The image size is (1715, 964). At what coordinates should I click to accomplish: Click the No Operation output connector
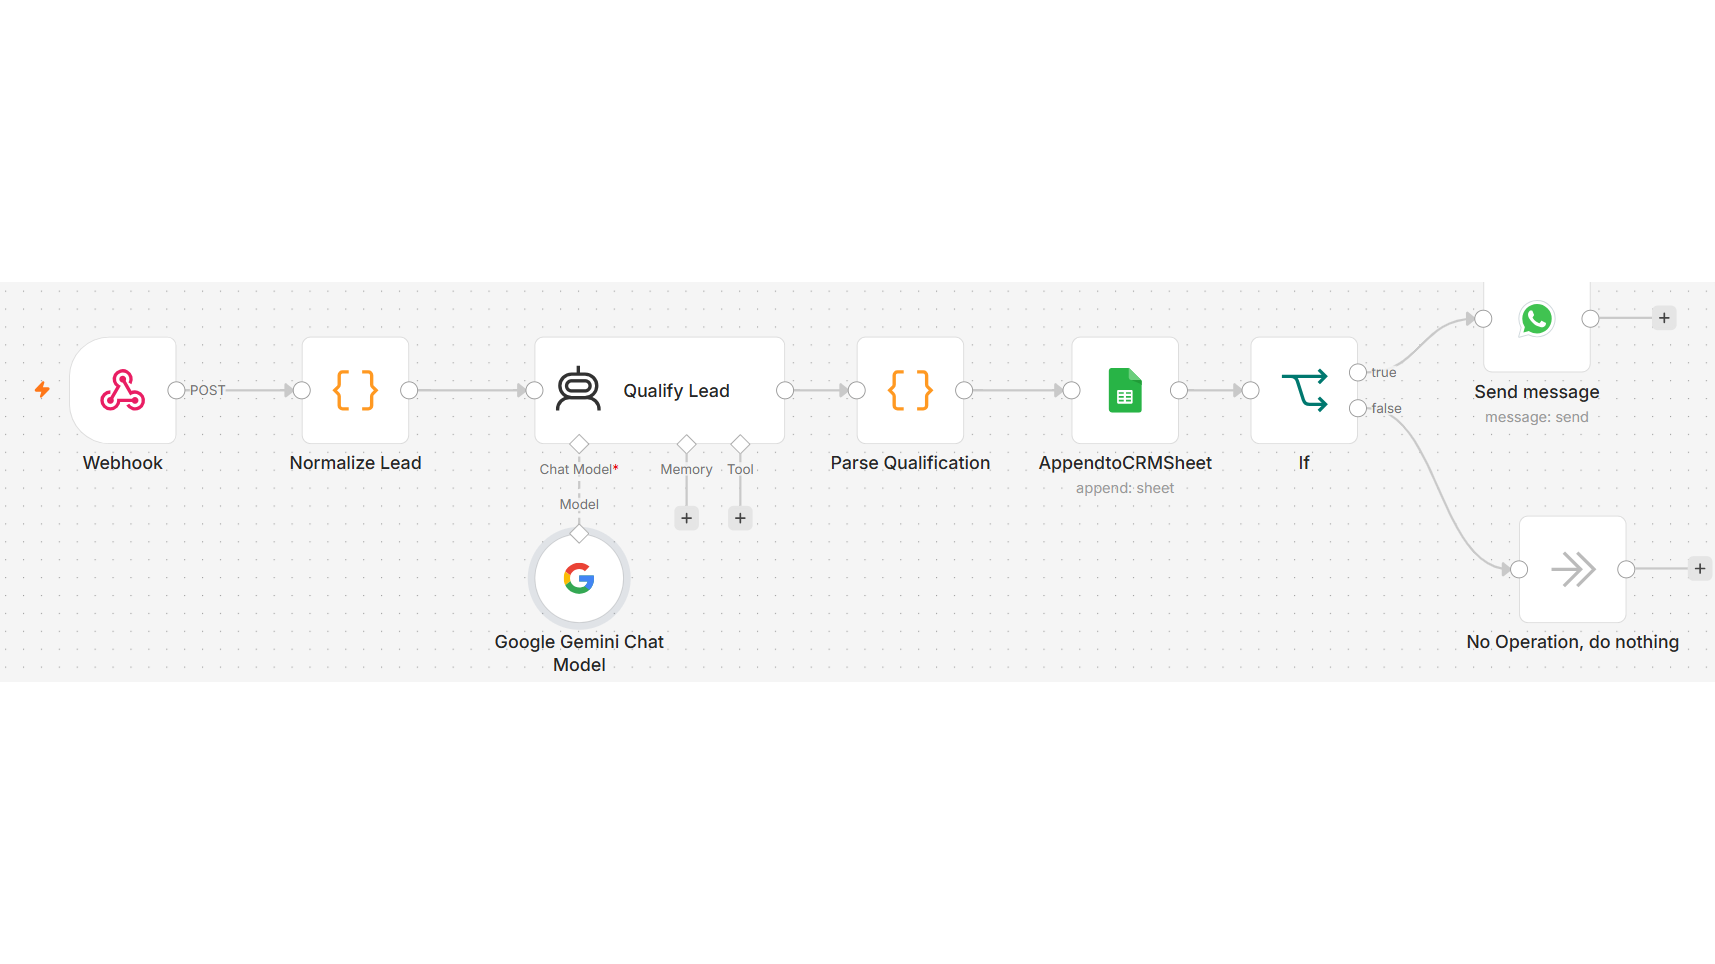point(1626,569)
